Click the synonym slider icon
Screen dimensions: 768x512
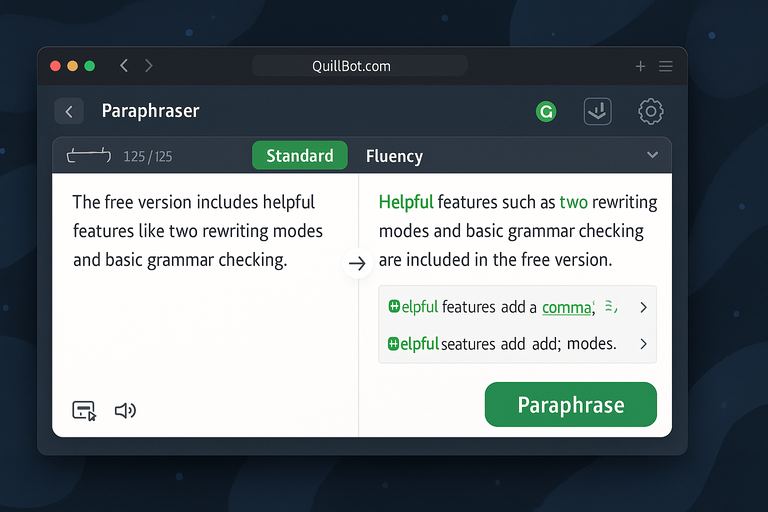(x=89, y=155)
